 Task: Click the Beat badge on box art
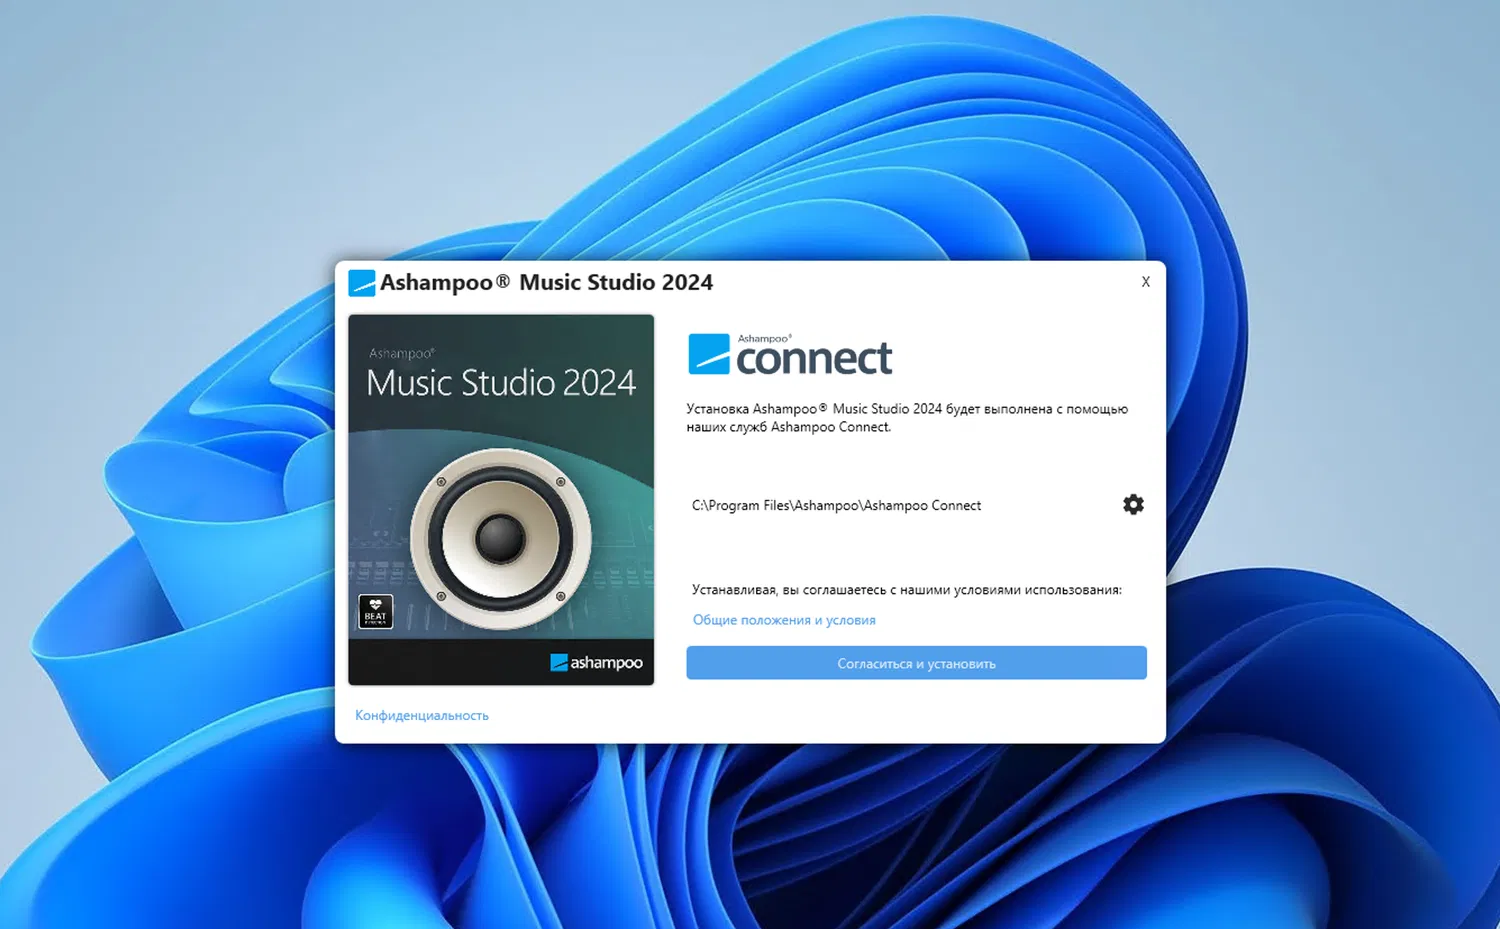coord(376,611)
